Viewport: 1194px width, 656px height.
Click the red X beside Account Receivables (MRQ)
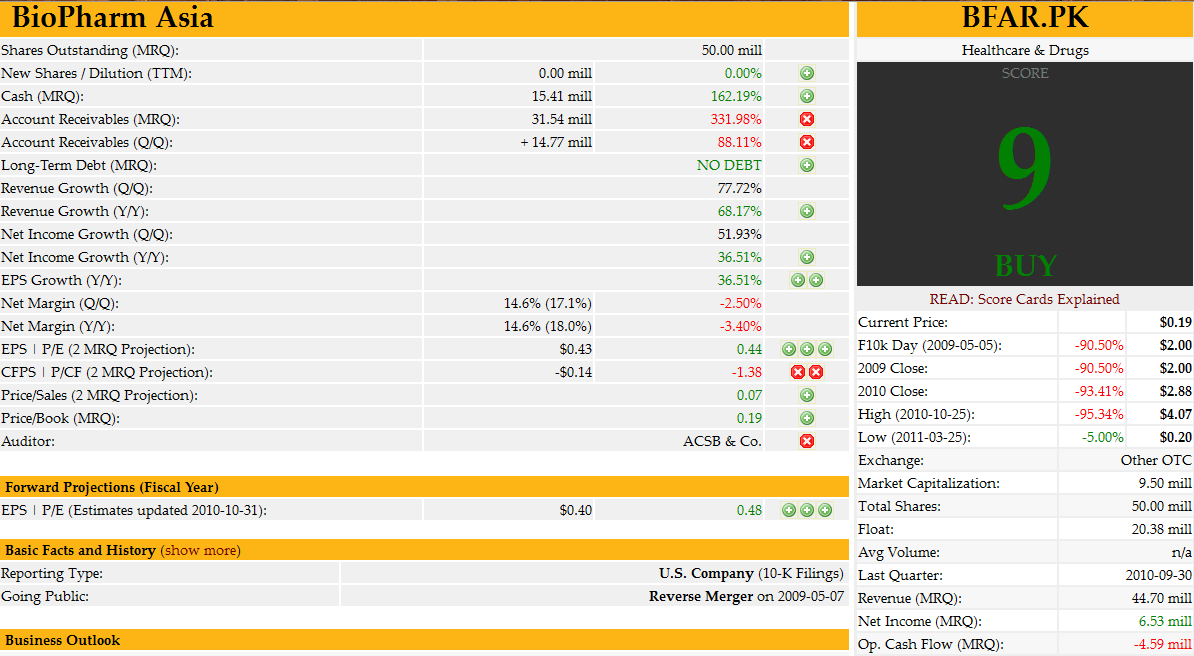[x=807, y=119]
